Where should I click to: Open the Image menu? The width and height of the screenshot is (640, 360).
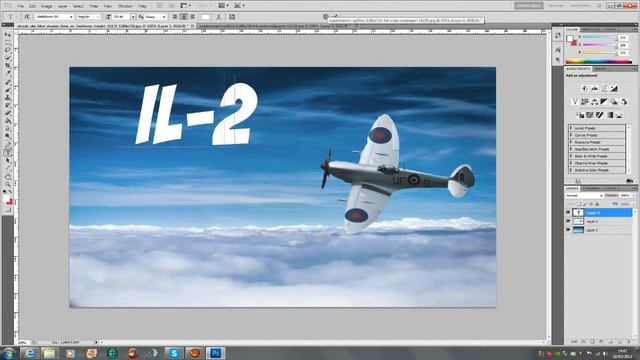click(47, 6)
